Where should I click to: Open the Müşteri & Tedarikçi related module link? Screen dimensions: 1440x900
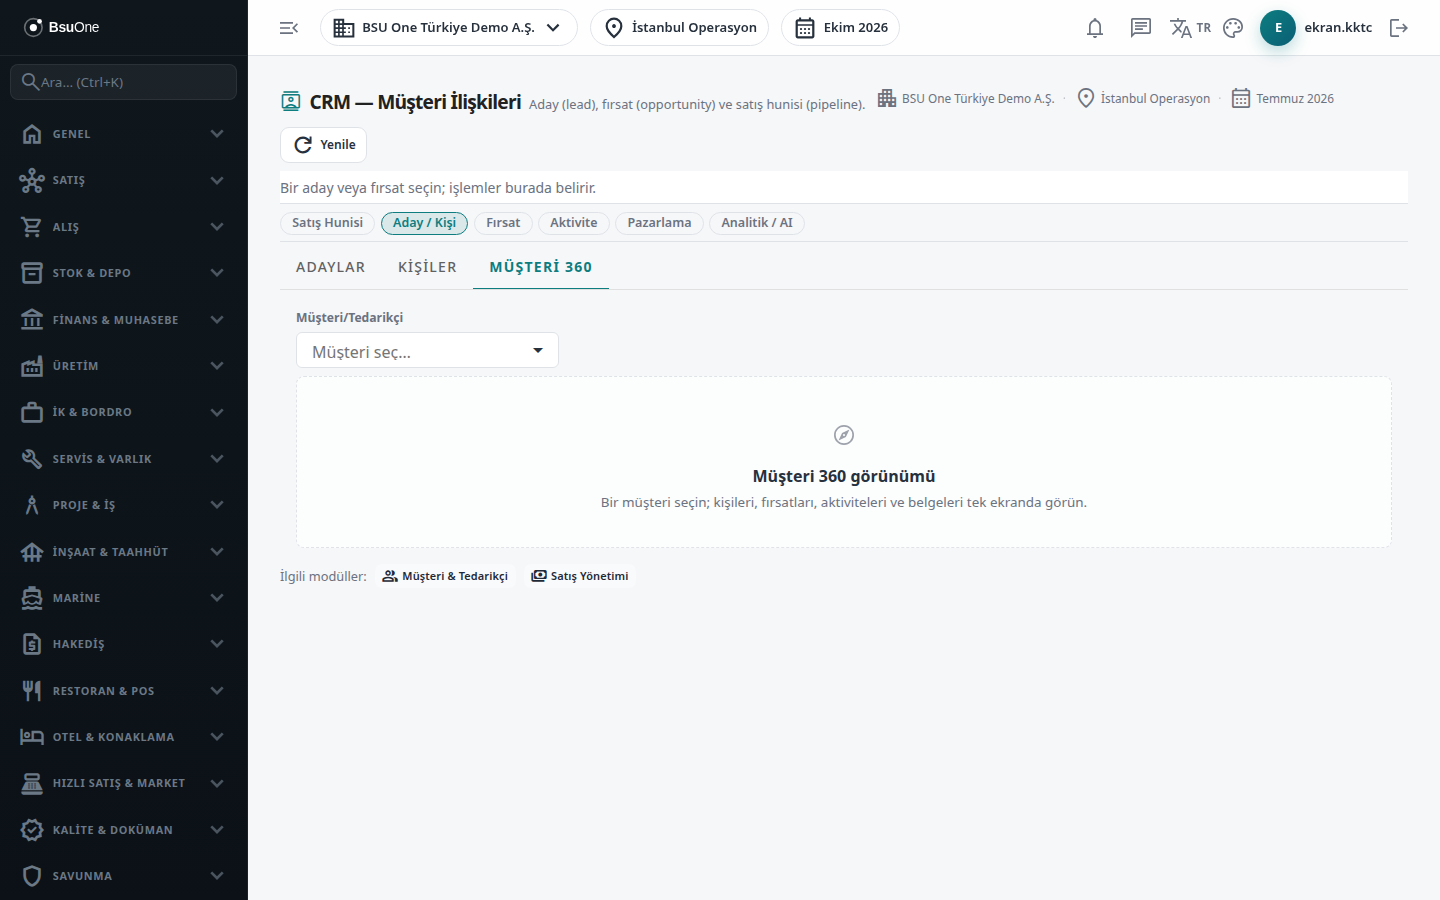445,576
